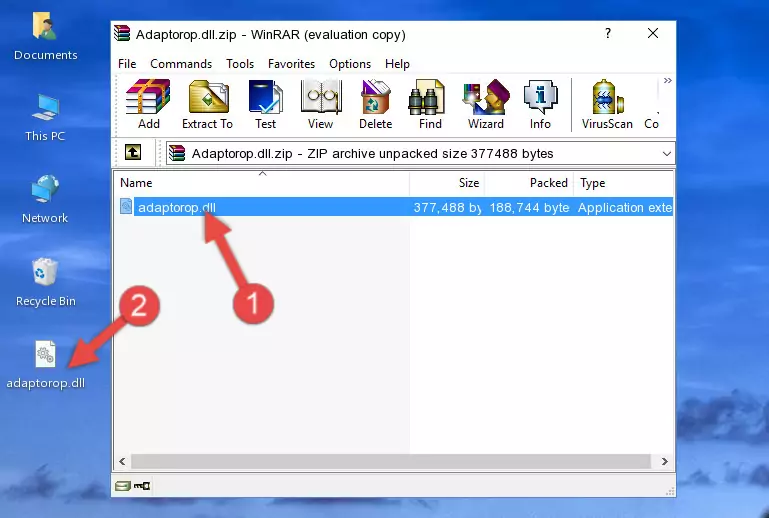
Task: Go up one folder level
Action: 133,153
